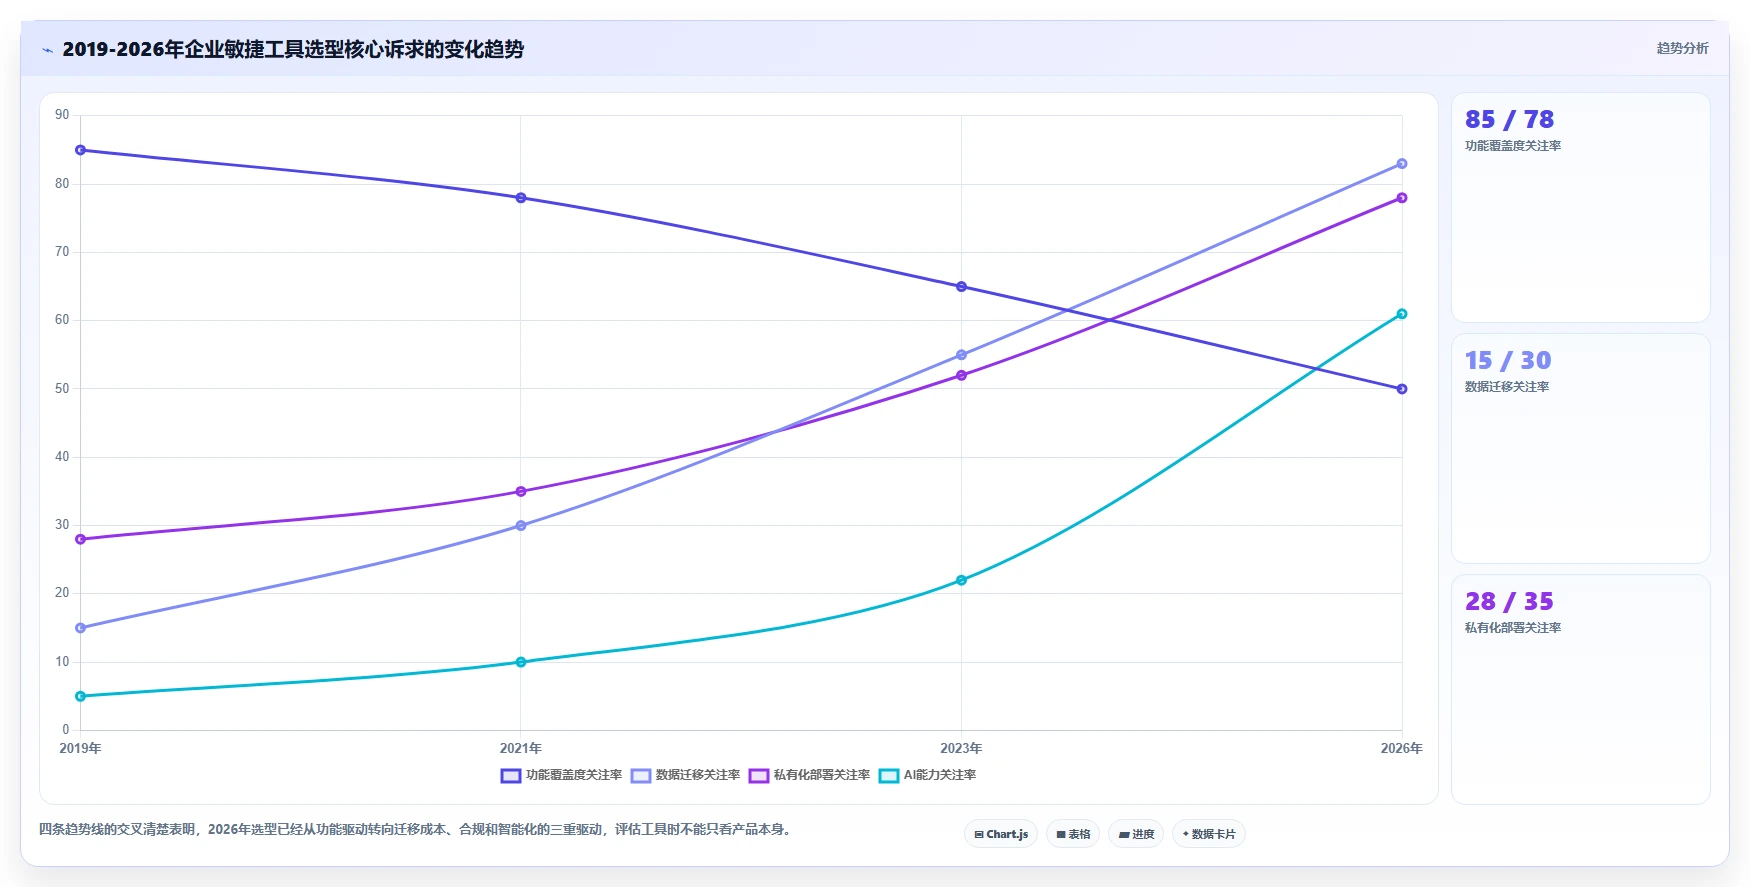Click 数据迁移 2026 data point at 83
Image resolution: width=1750 pixels, height=887 pixels.
1402,164
